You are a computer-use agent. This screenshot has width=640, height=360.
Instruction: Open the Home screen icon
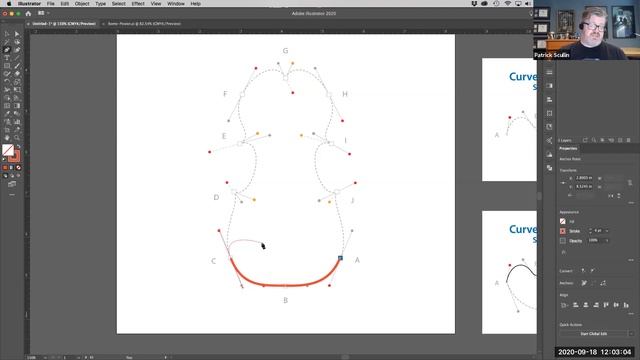pos(28,13)
